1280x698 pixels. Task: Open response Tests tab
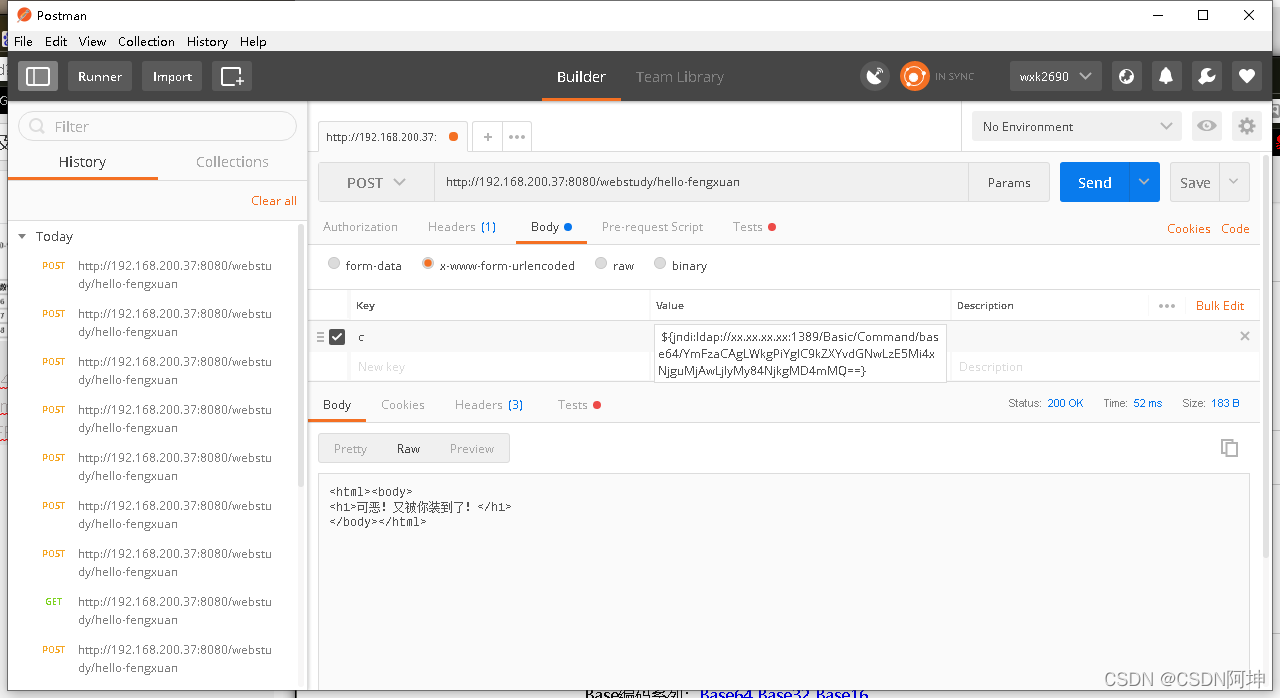[579, 405]
